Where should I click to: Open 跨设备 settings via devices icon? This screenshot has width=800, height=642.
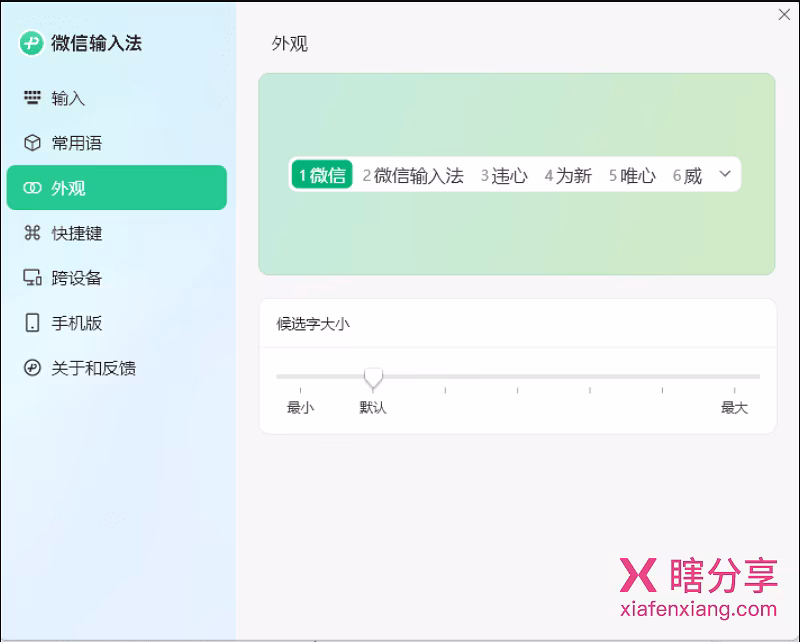(x=31, y=278)
